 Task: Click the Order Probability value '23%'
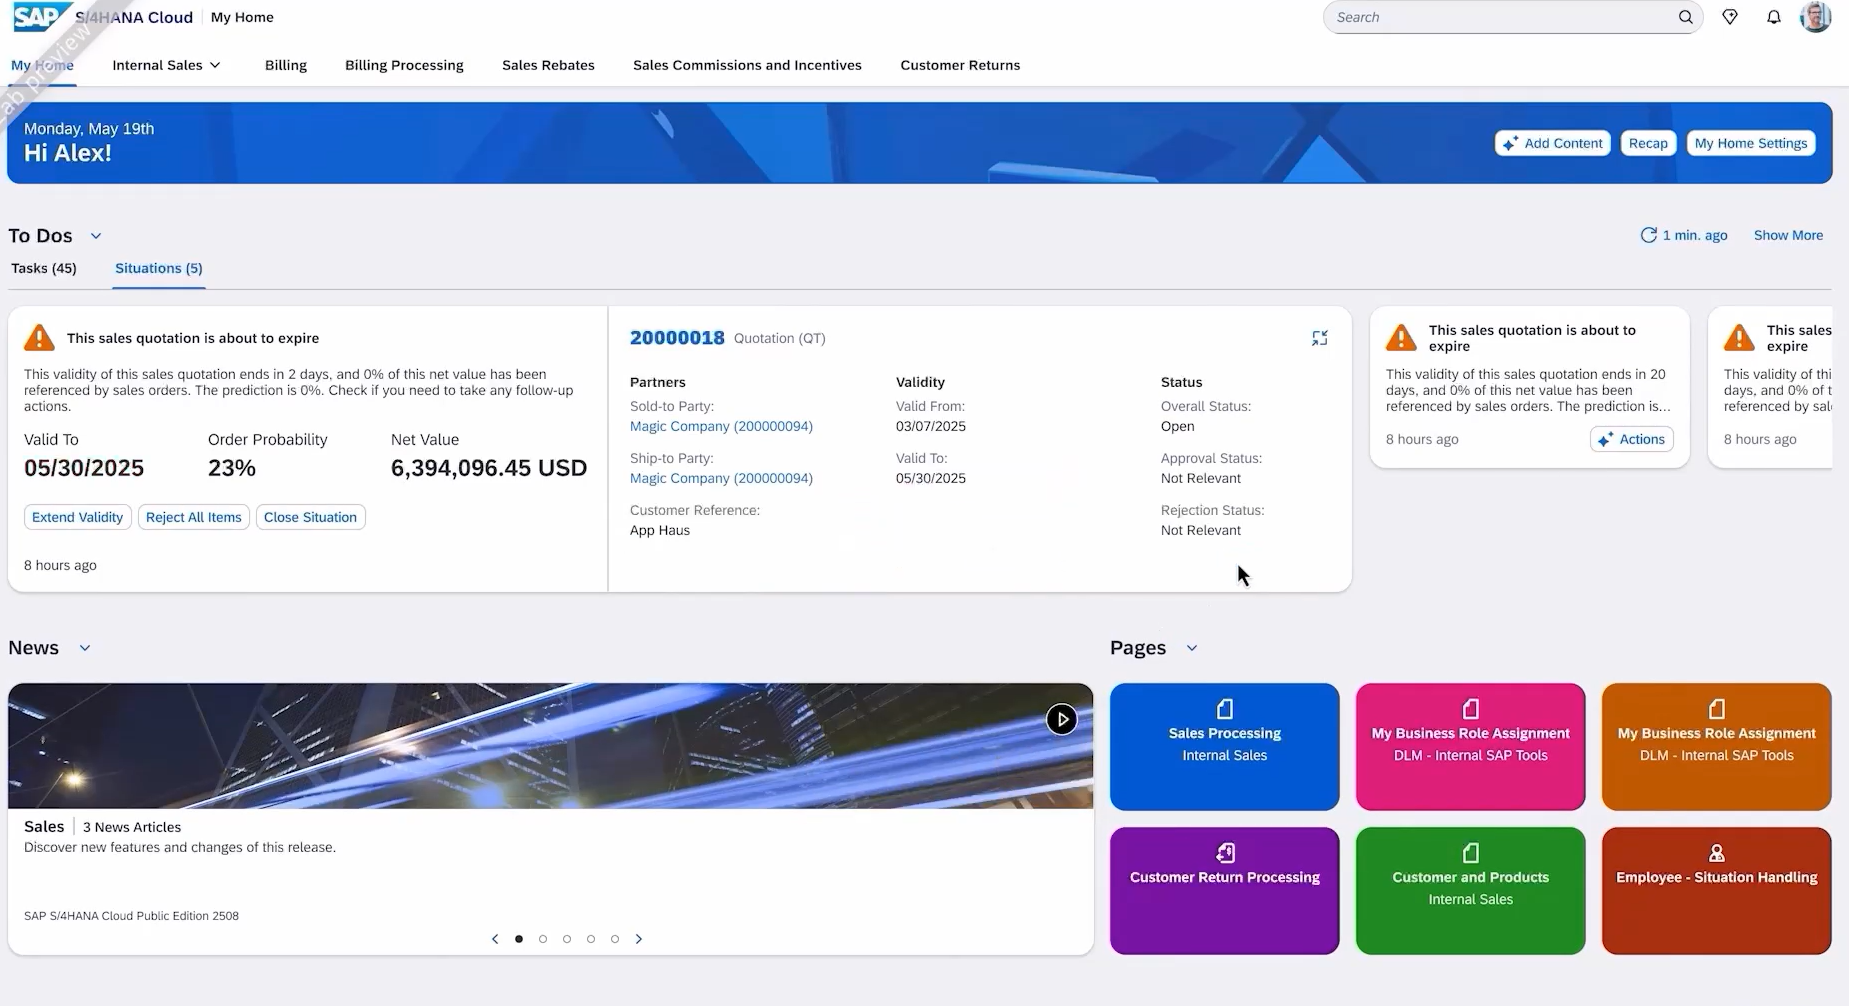[232, 468]
